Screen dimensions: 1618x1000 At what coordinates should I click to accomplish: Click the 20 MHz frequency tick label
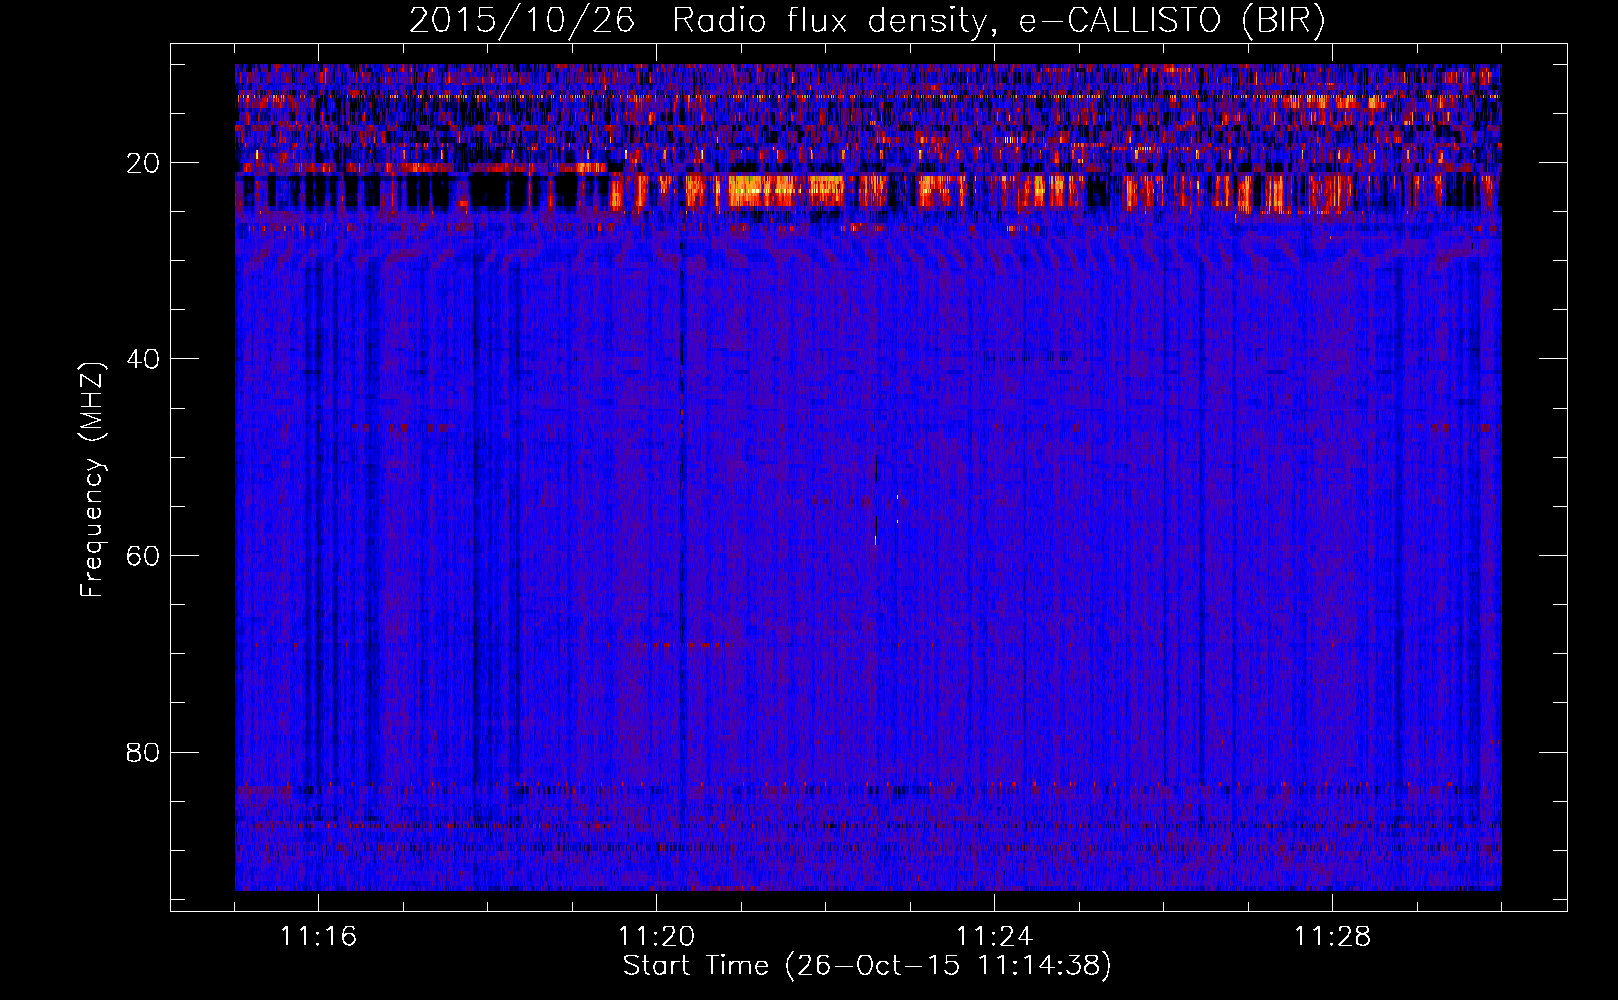(144, 162)
